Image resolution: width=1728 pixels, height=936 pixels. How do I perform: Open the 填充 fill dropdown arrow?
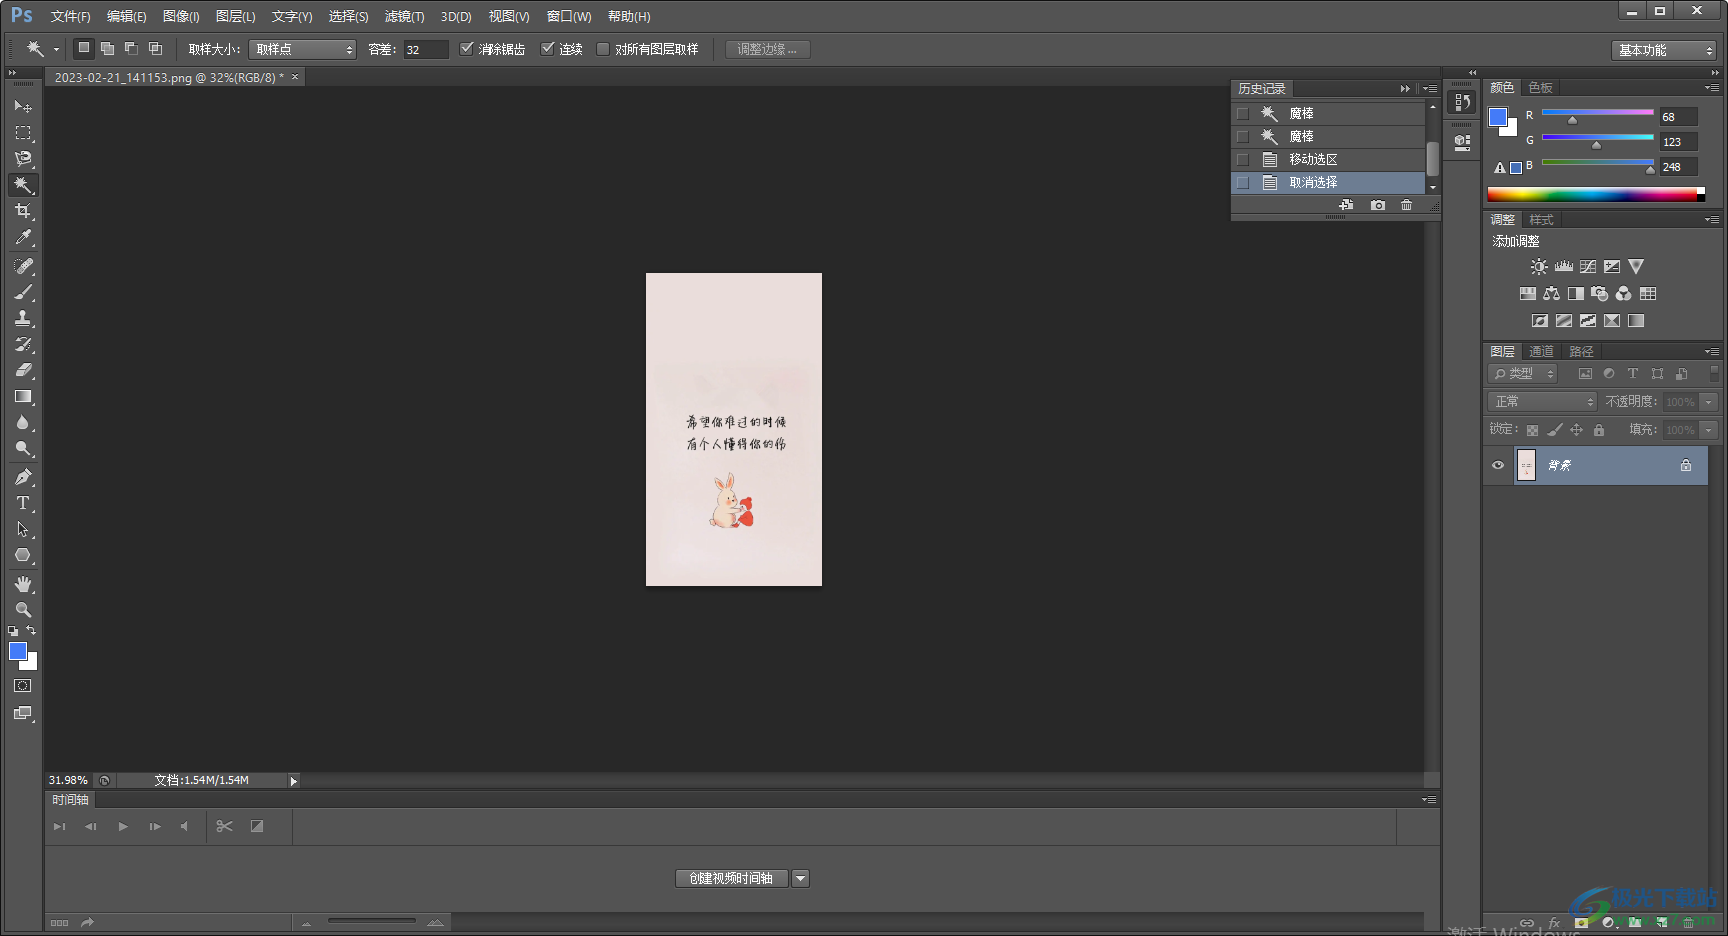click(x=1709, y=429)
